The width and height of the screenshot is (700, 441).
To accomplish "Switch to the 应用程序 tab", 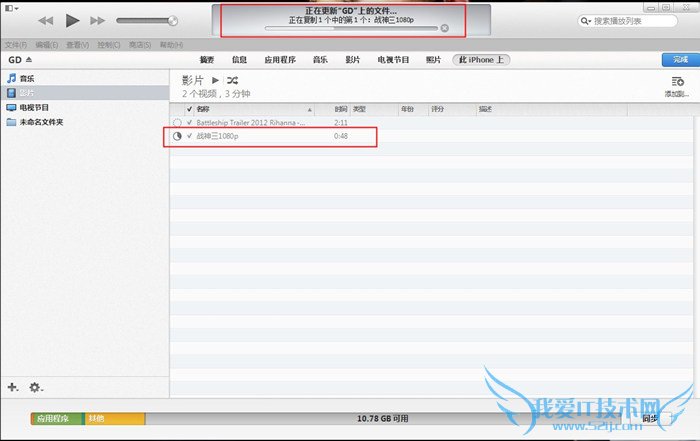I will pyautogui.click(x=280, y=60).
